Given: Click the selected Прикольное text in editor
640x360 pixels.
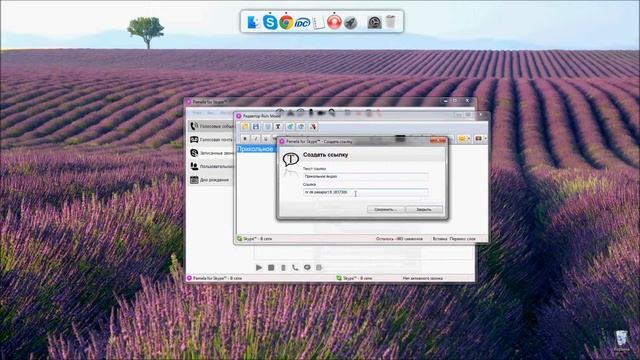Looking at the screenshot, I should click(x=256, y=149).
